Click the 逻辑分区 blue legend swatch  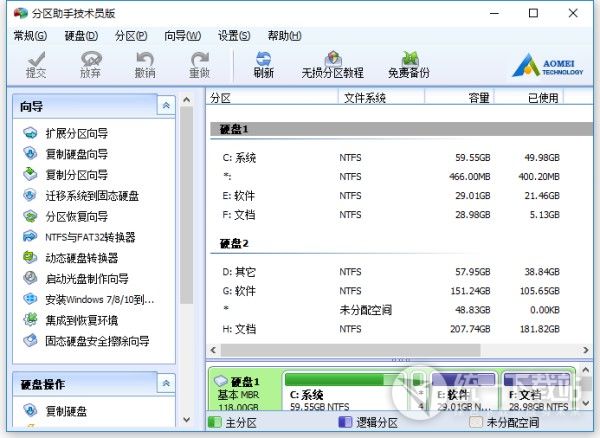tap(345, 422)
